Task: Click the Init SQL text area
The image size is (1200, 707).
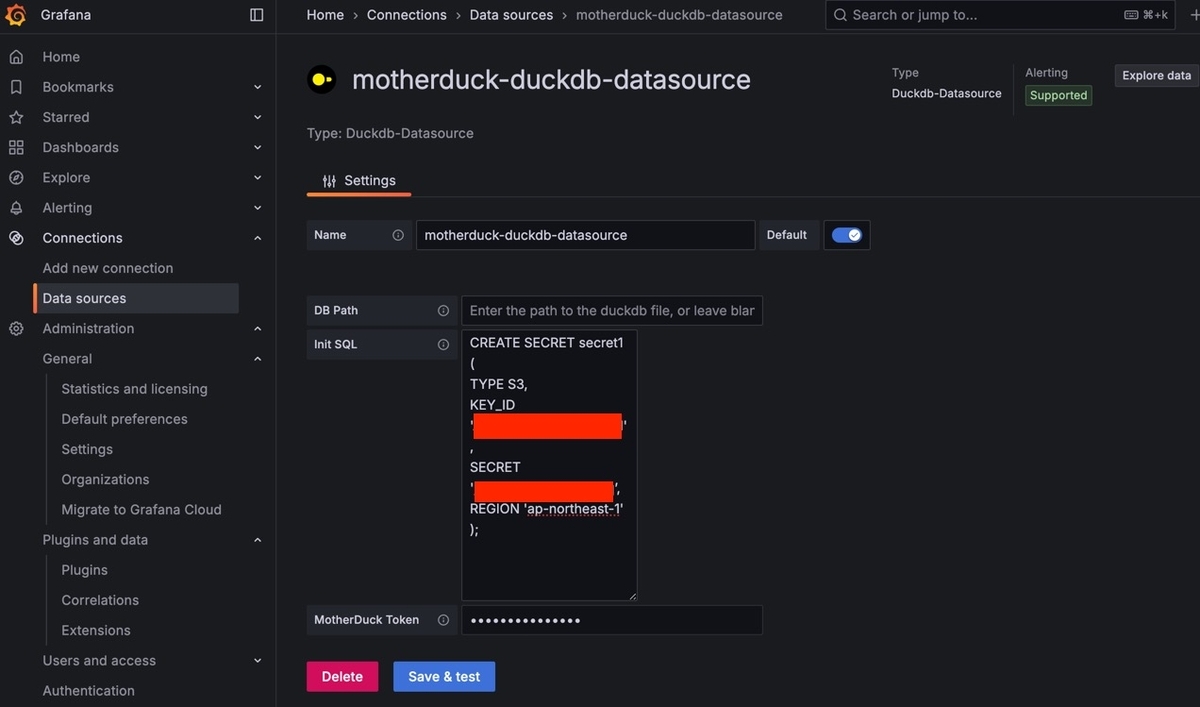Action: tap(549, 465)
